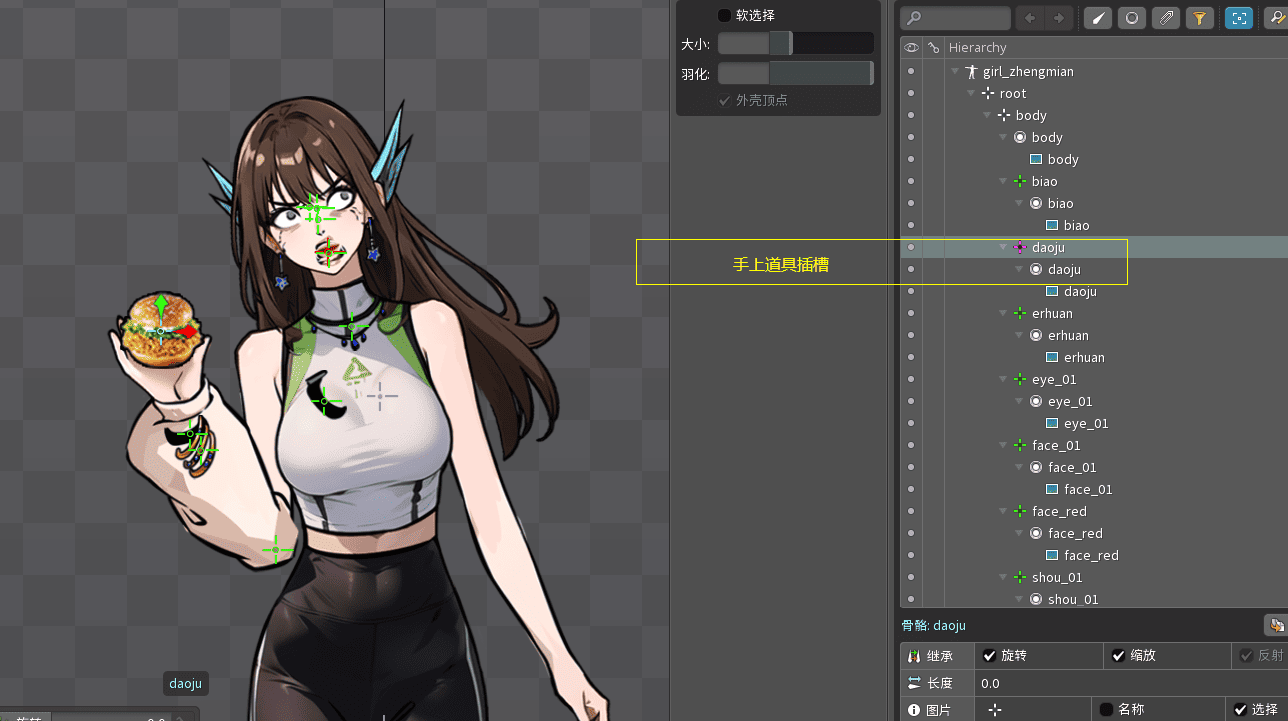Uncheck the 缩放 inherit scale checkbox

pyautogui.click(x=1119, y=656)
